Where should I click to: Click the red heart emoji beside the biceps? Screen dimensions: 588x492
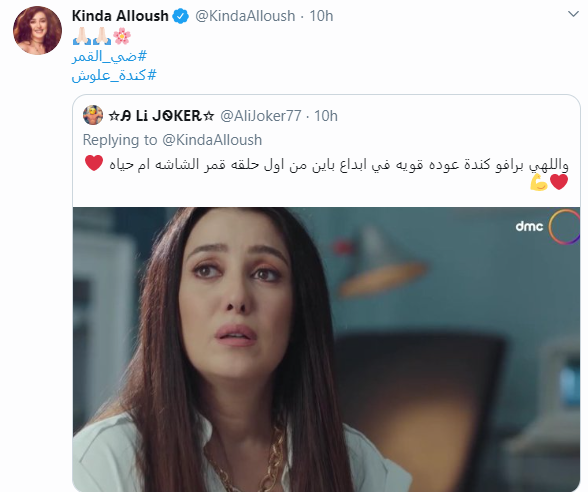(x=559, y=182)
